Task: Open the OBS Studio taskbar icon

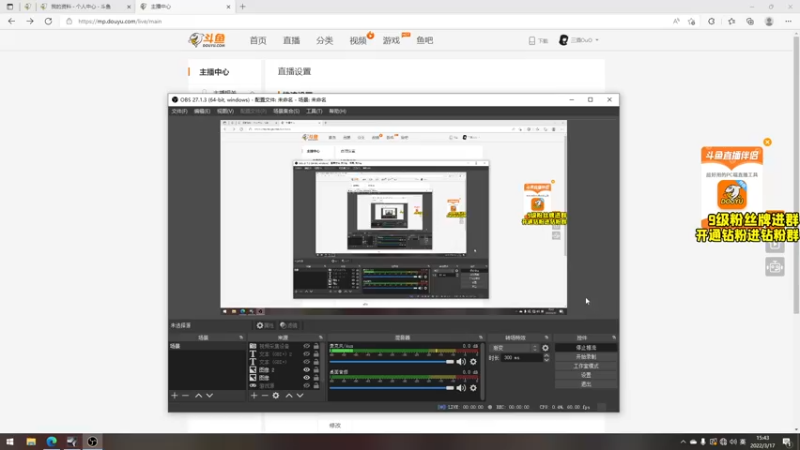Action: click(92, 441)
